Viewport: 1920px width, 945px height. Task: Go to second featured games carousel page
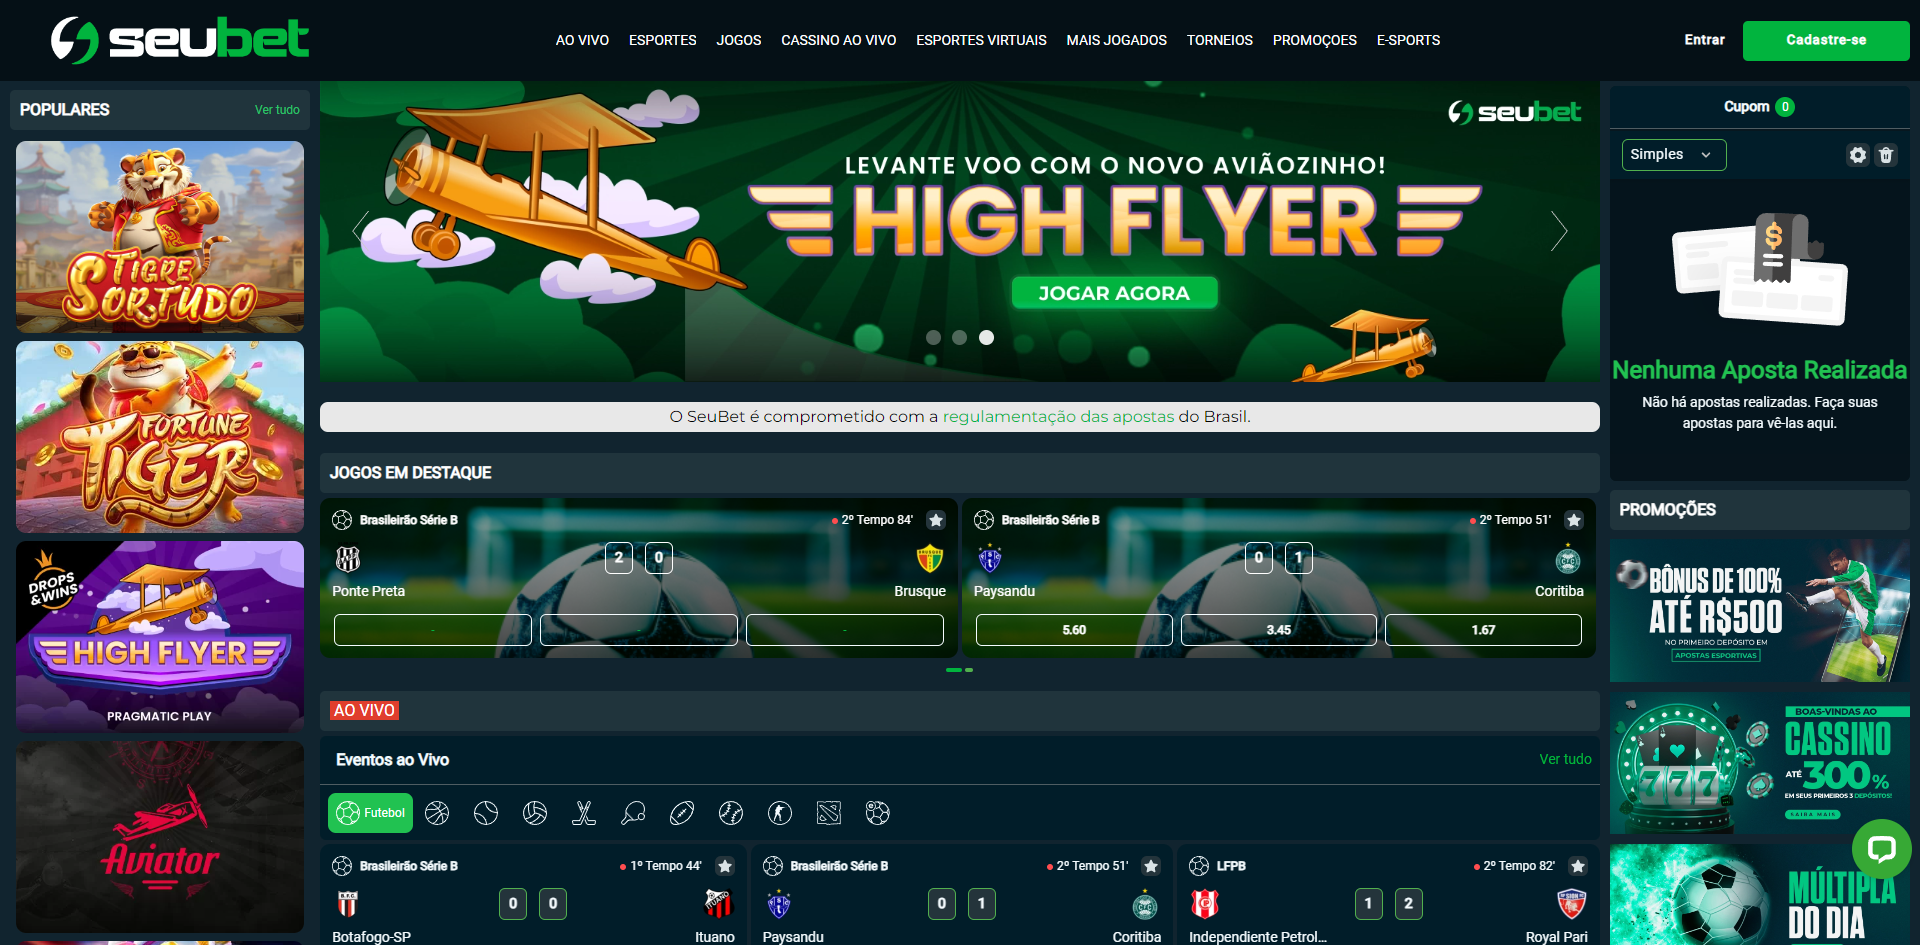coord(969,670)
